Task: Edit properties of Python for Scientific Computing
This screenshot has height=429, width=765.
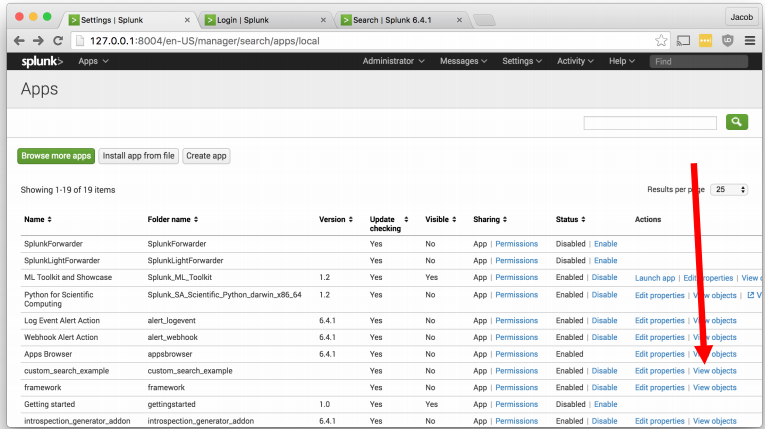Action: 660,295
